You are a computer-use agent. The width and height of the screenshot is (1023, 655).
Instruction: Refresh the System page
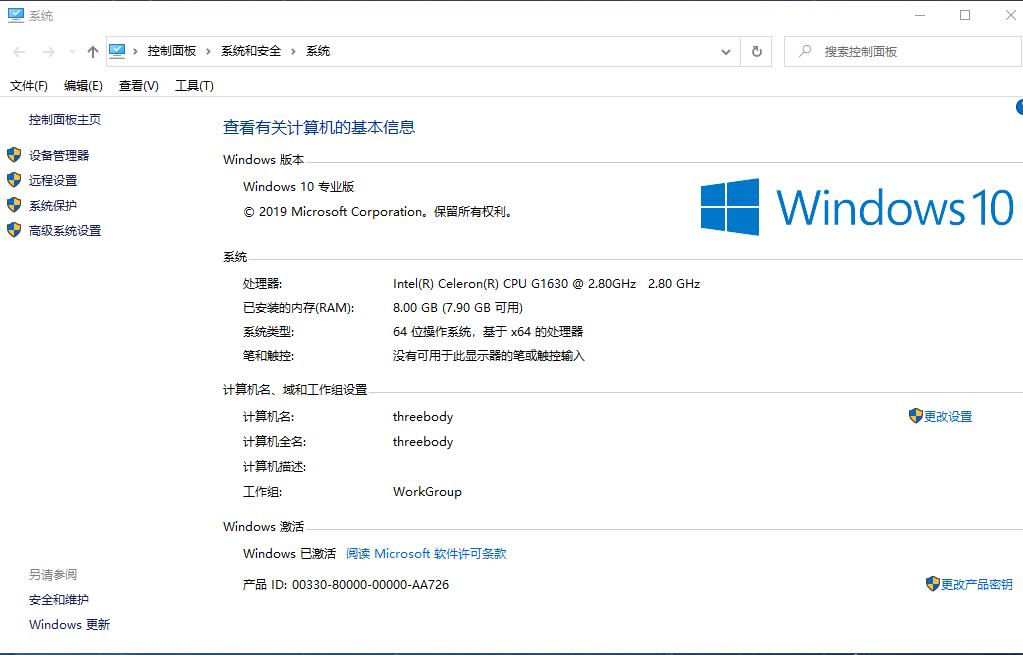[x=756, y=52]
